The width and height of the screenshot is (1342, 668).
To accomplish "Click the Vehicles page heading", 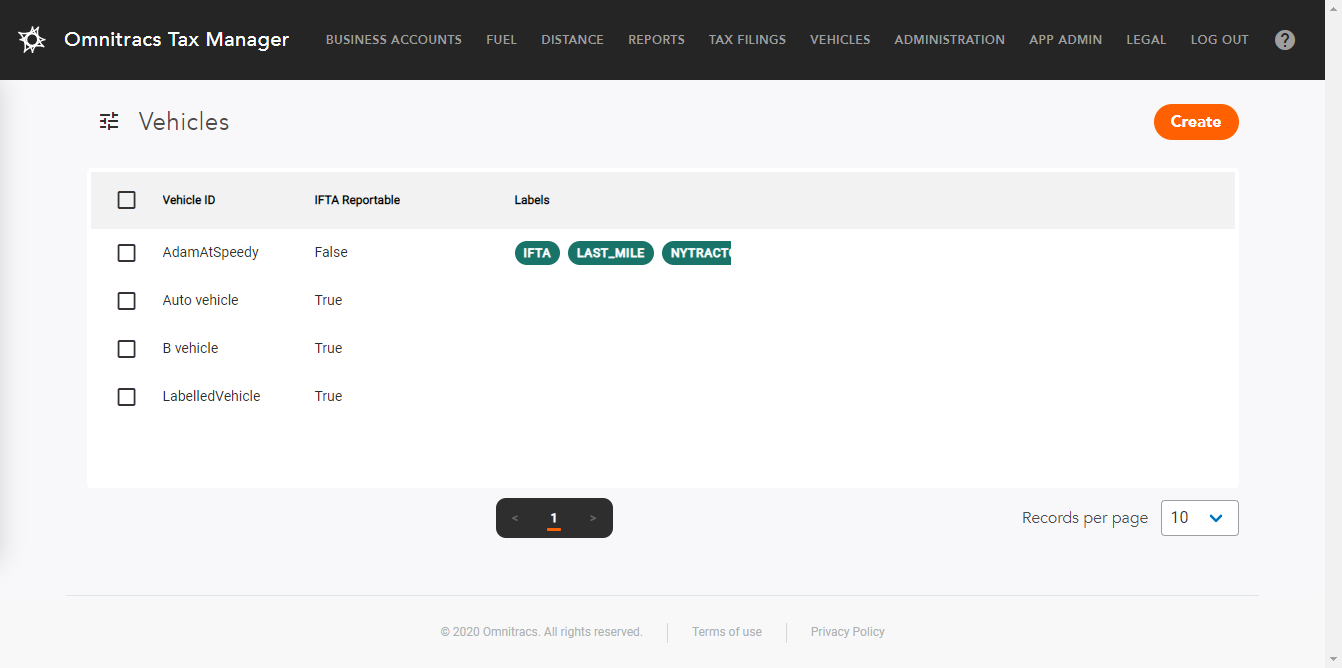I will pyautogui.click(x=184, y=122).
